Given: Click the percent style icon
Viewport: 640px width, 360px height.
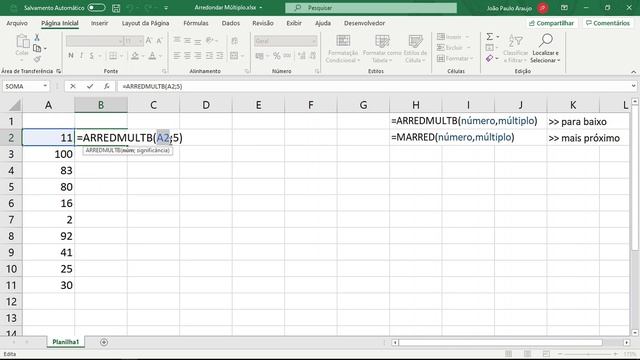Looking at the screenshot, I should [x=277, y=56].
